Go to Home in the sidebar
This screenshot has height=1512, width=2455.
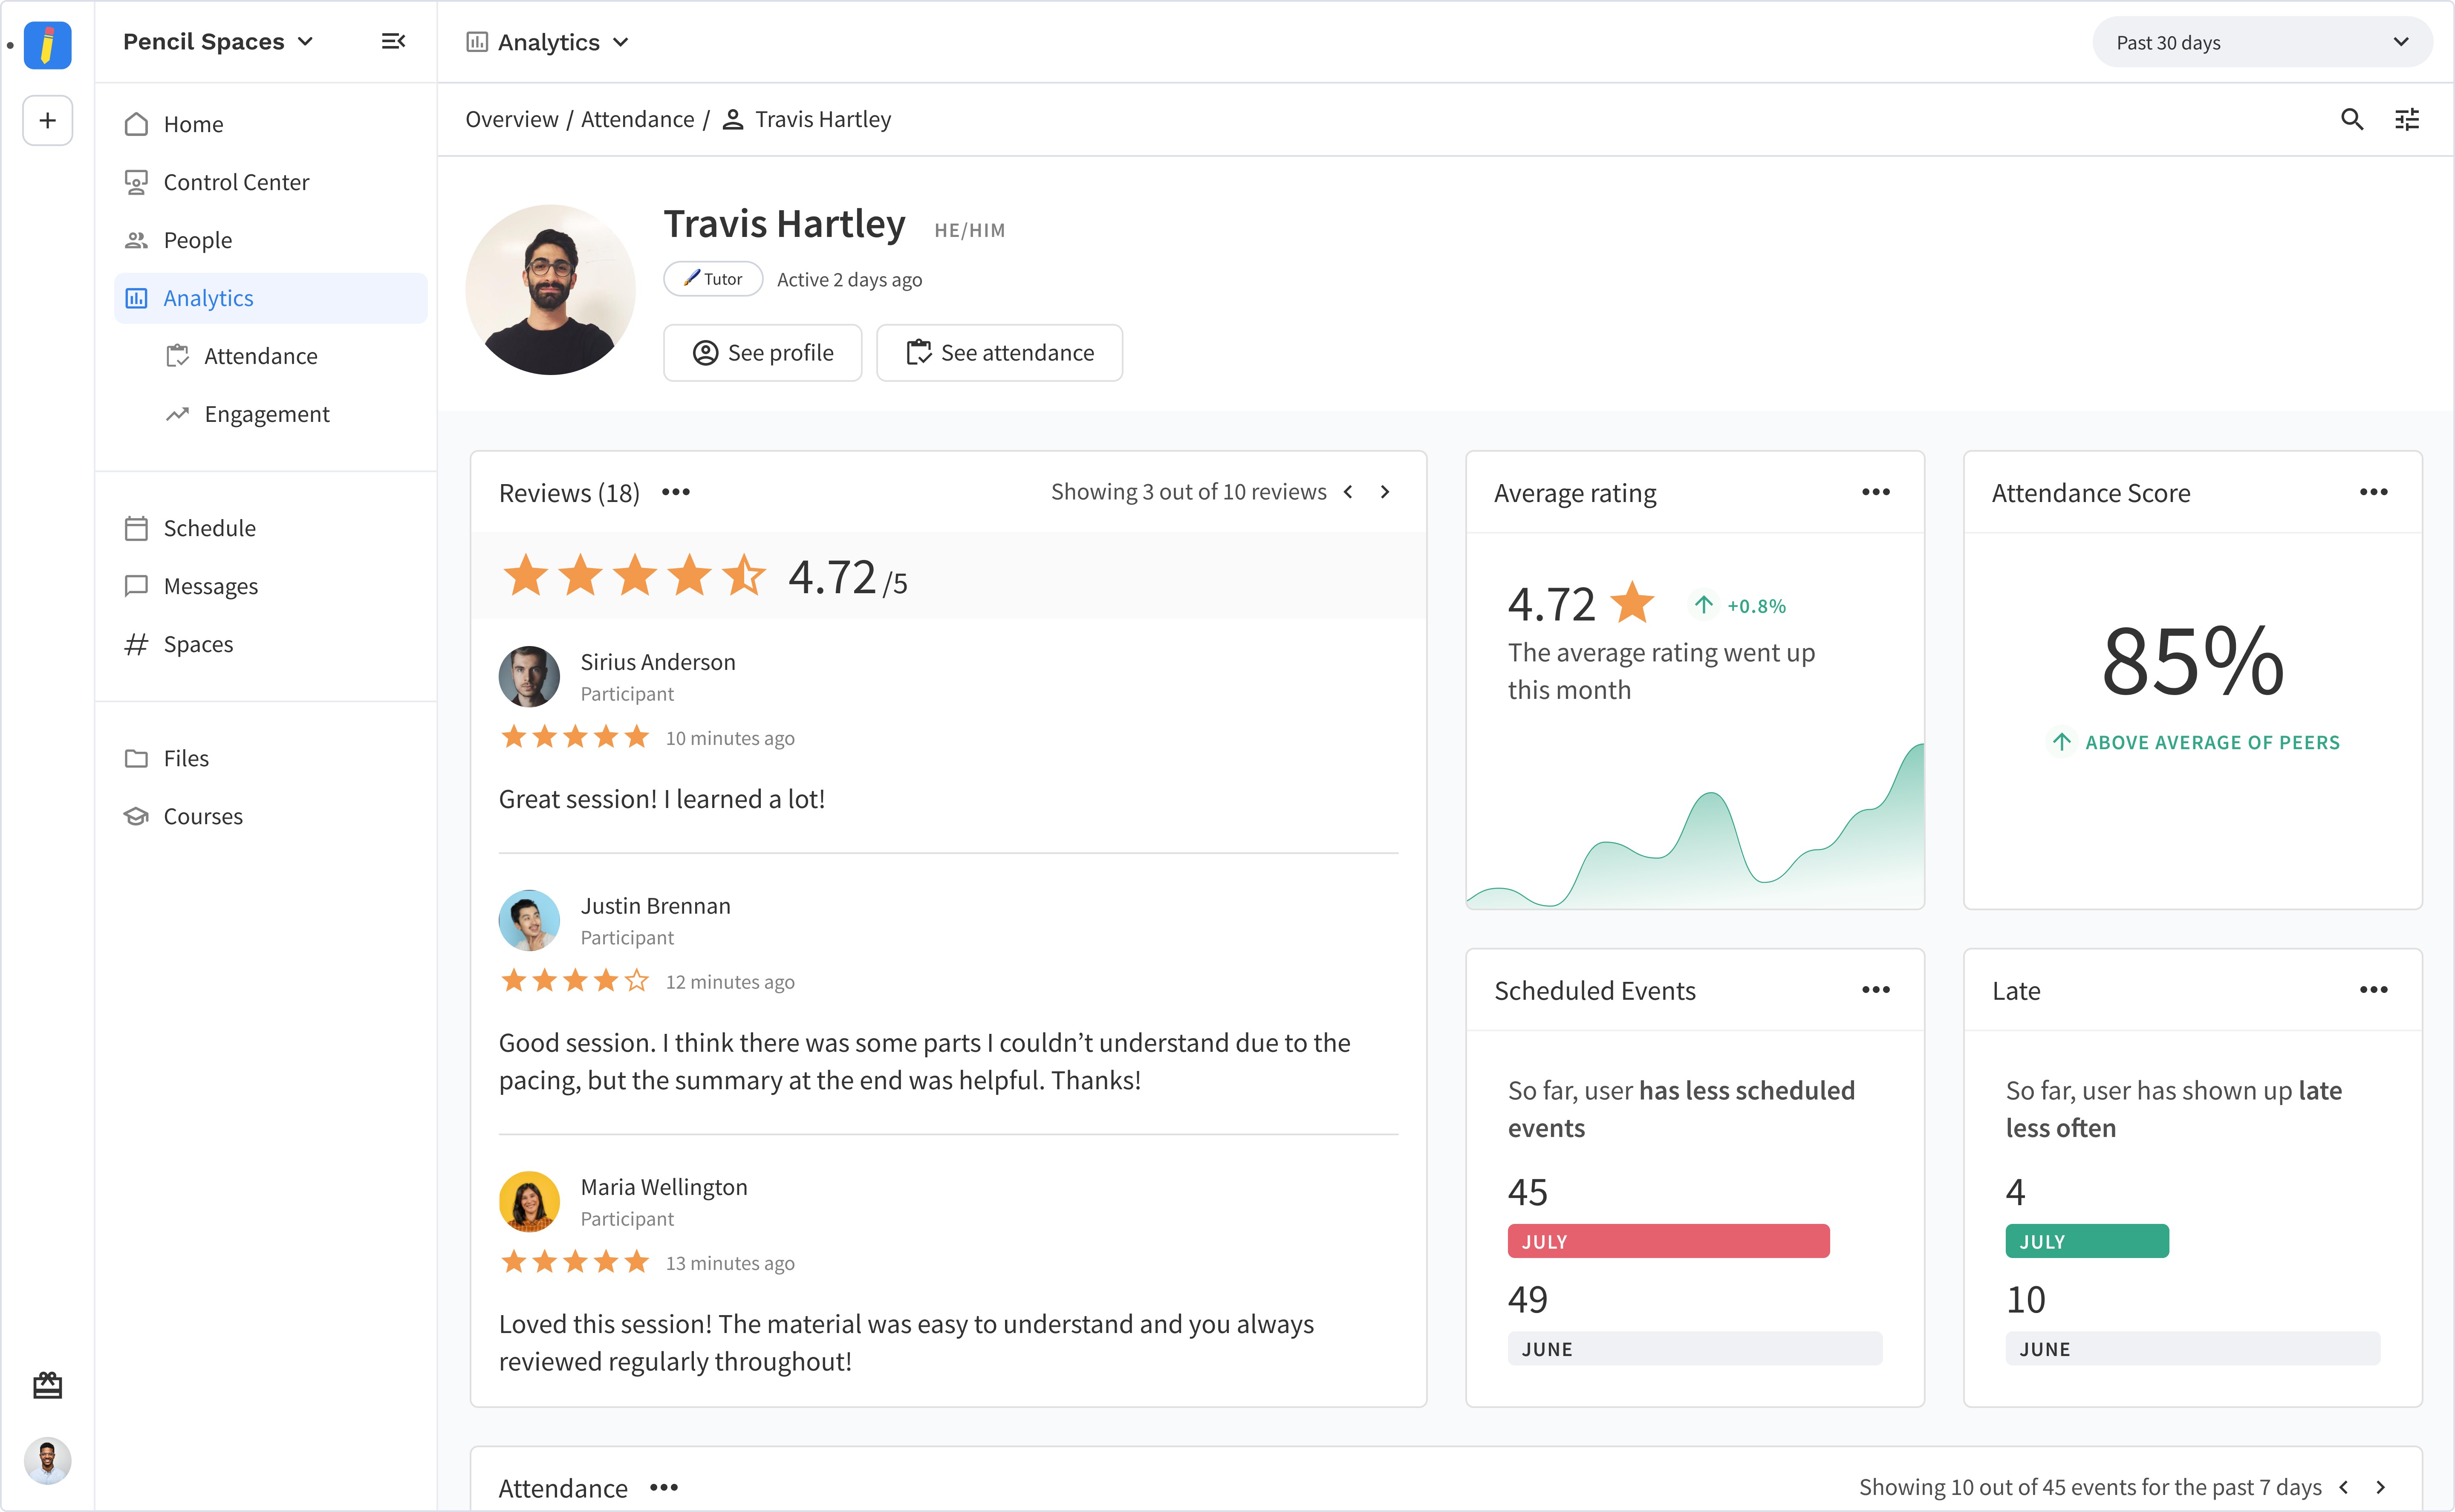pos(270,124)
